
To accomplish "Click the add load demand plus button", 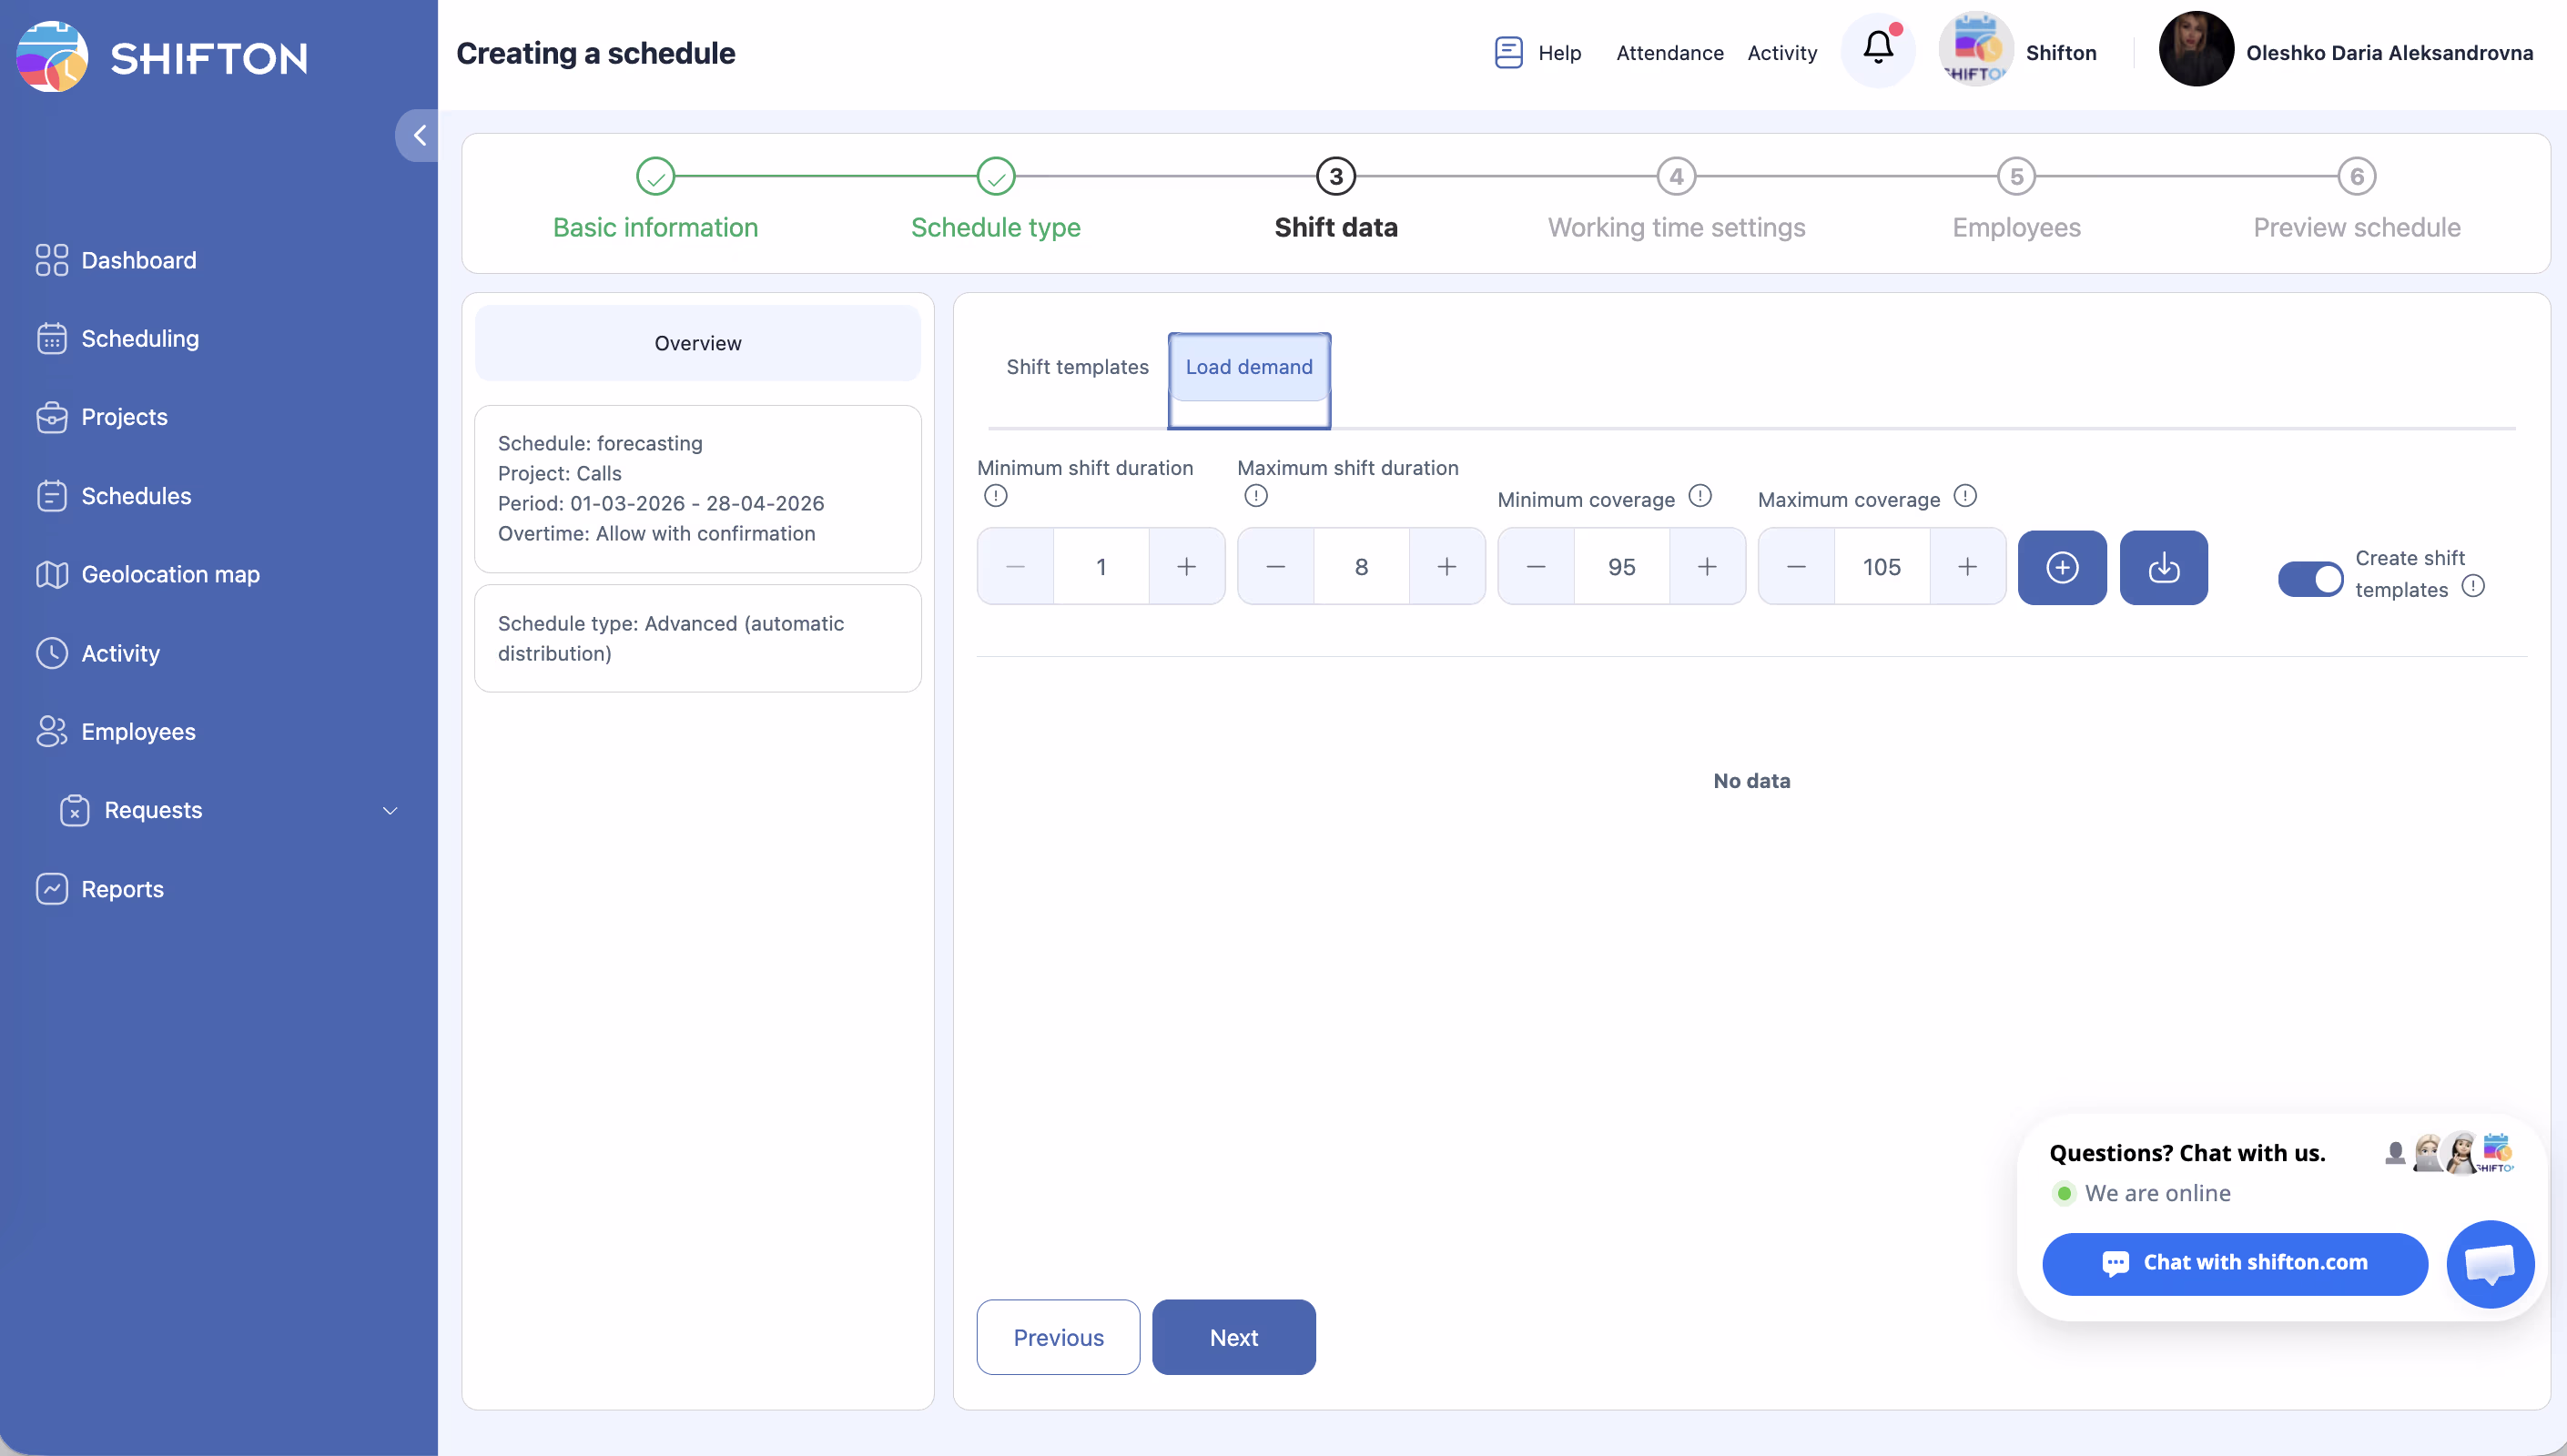I will [x=2061, y=567].
